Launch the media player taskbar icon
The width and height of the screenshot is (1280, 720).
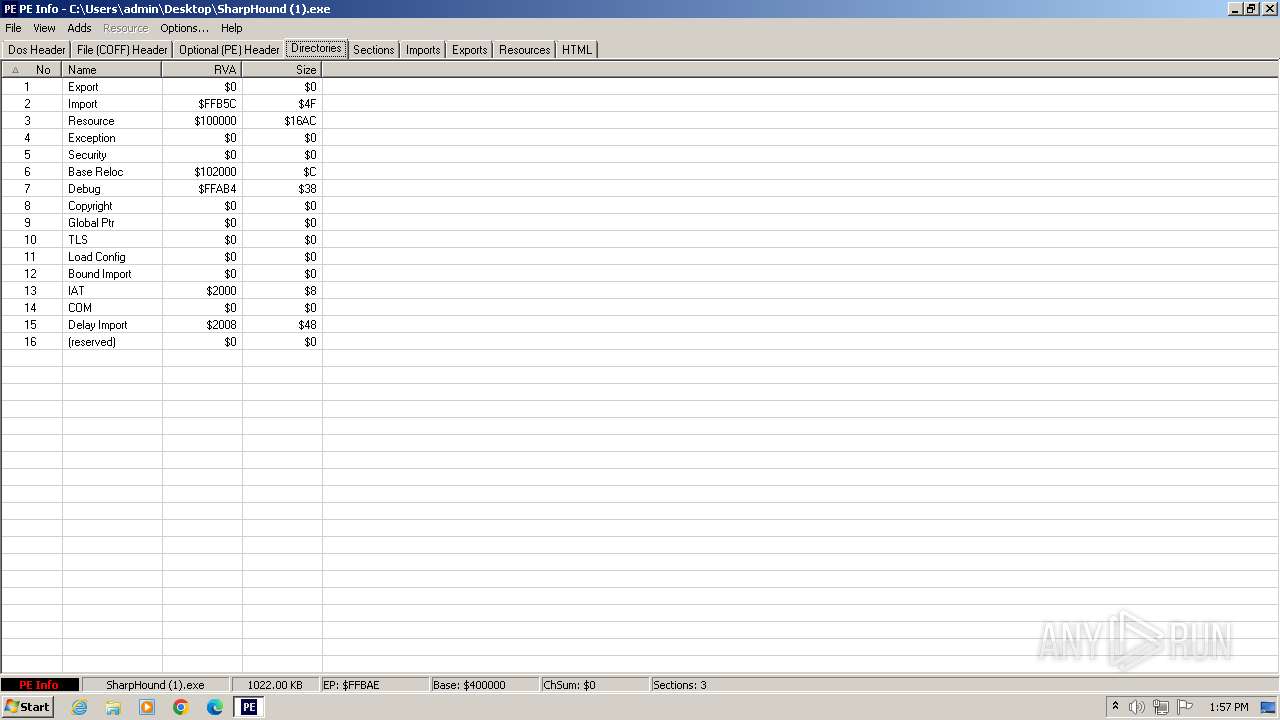click(147, 707)
